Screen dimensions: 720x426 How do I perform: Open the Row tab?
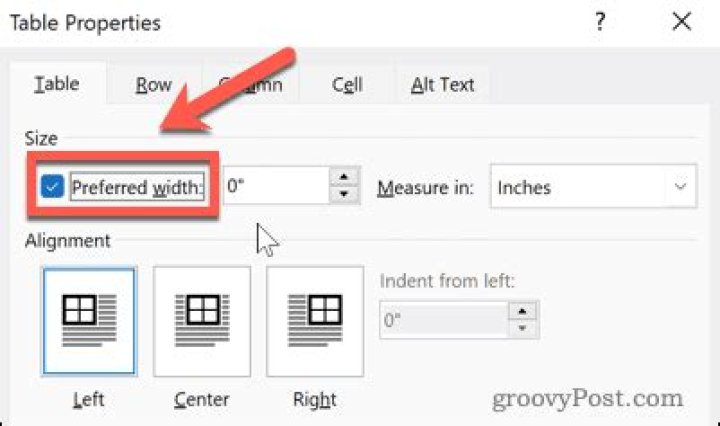[153, 85]
